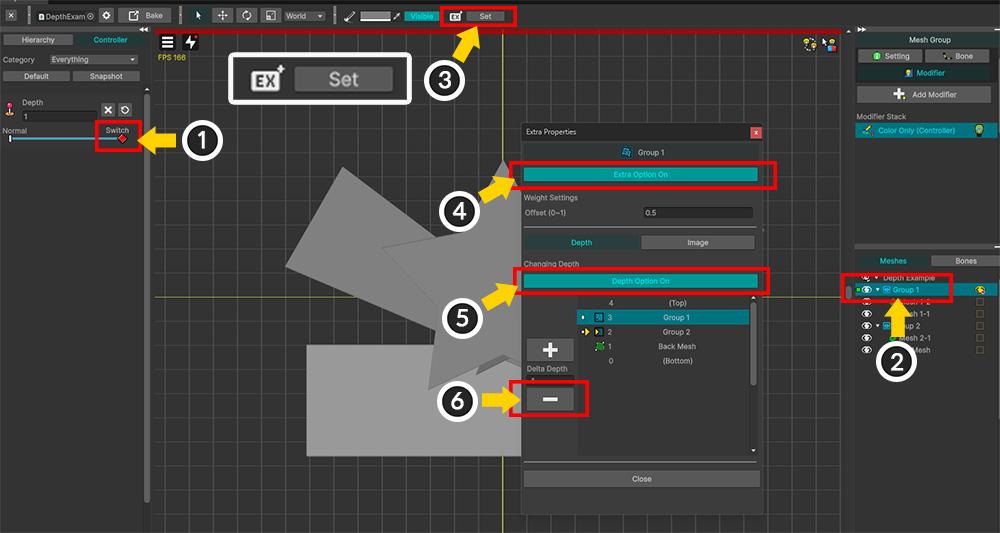Open settings gear next to DepthExam

tap(106, 16)
